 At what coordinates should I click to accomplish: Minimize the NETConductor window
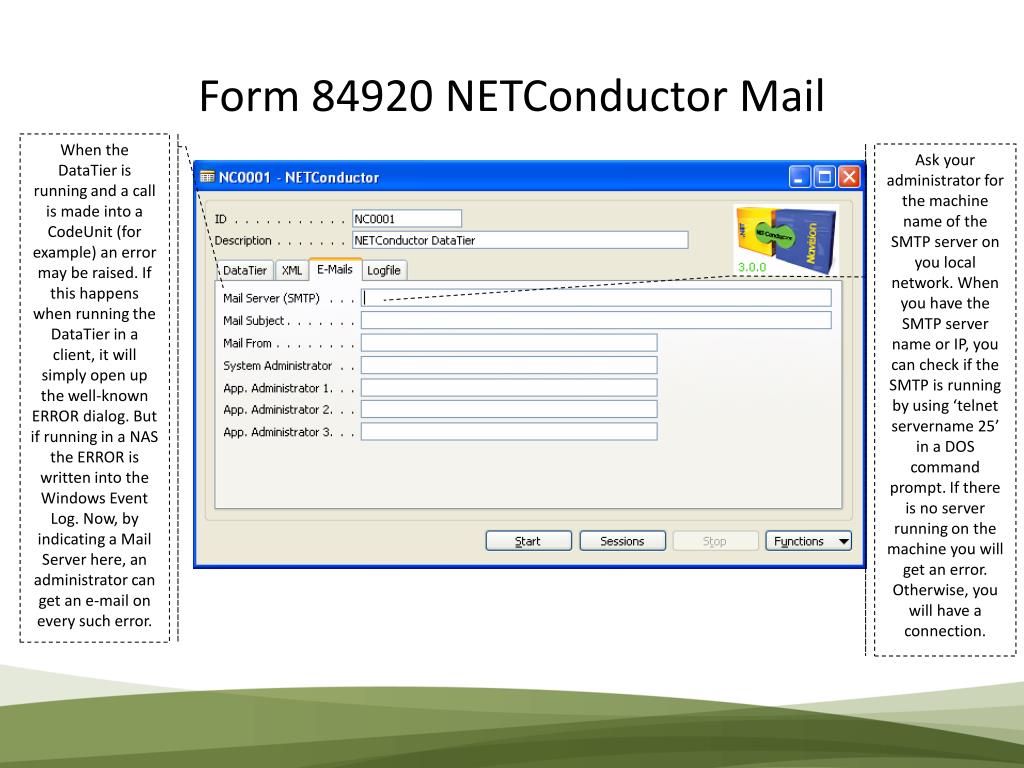click(799, 177)
